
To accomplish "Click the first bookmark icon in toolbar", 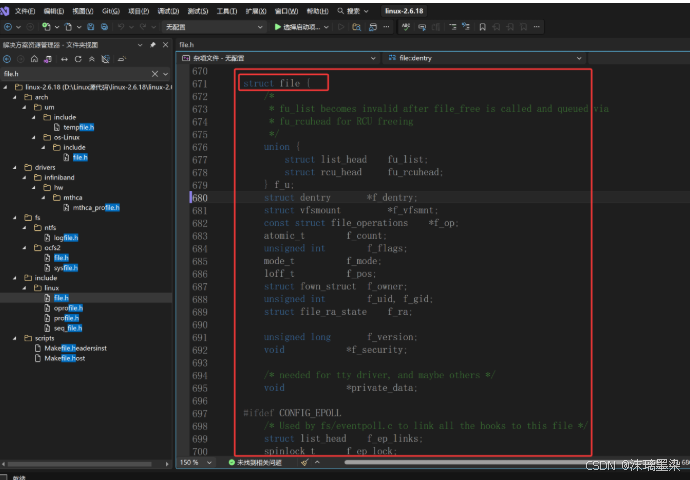I will click(482, 27).
